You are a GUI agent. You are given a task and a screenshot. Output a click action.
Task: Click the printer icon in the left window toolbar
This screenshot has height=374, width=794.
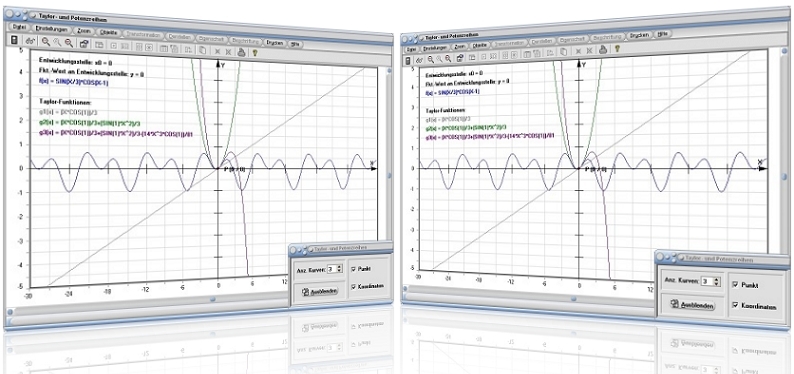242,51
